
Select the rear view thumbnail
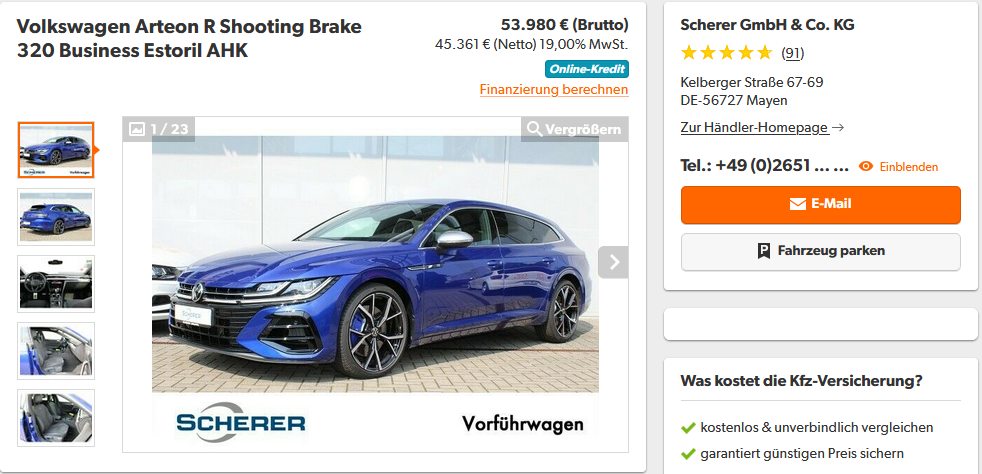click(x=56, y=217)
